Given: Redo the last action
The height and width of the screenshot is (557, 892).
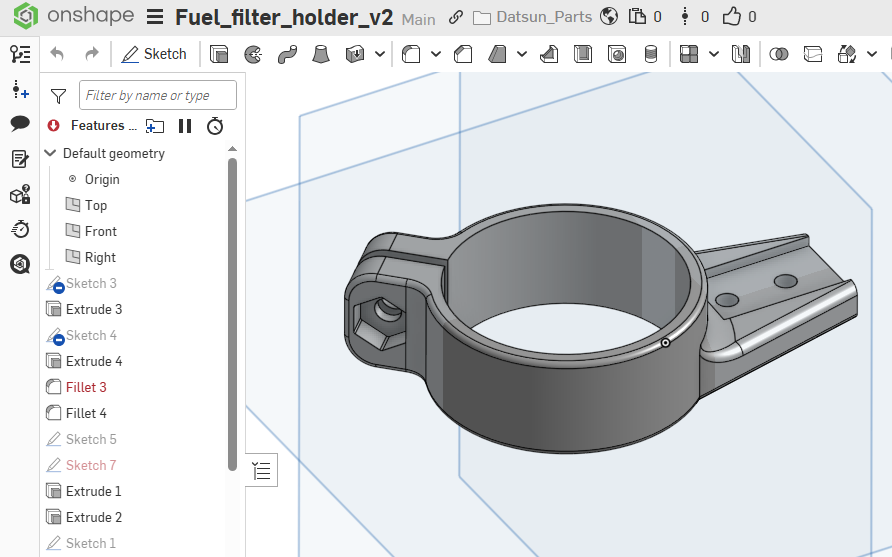Looking at the screenshot, I should [92, 54].
